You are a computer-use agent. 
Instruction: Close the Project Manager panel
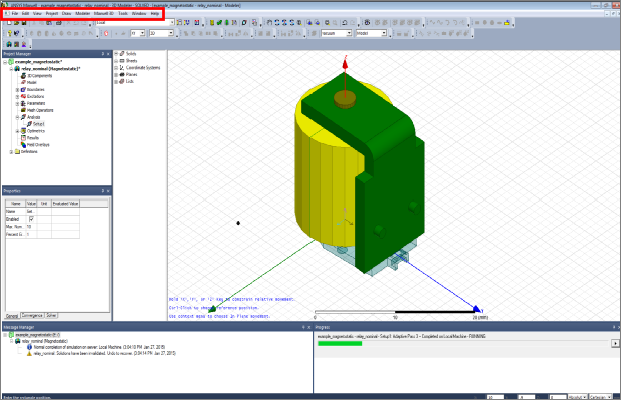click(x=108, y=54)
